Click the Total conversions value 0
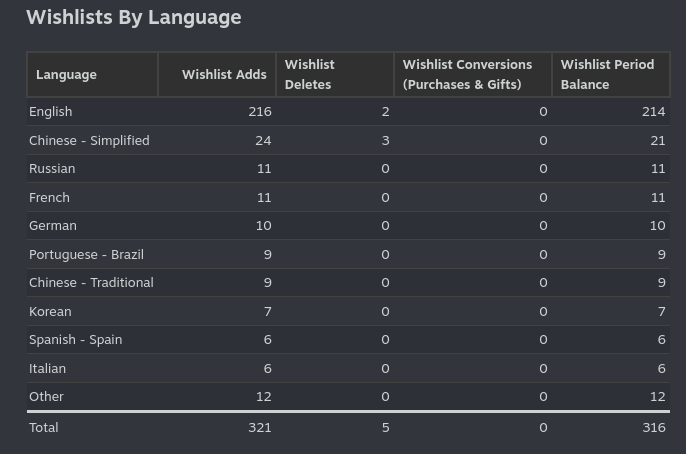Screen dimensions: 686x454 pyautogui.click(x=543, y=427)
